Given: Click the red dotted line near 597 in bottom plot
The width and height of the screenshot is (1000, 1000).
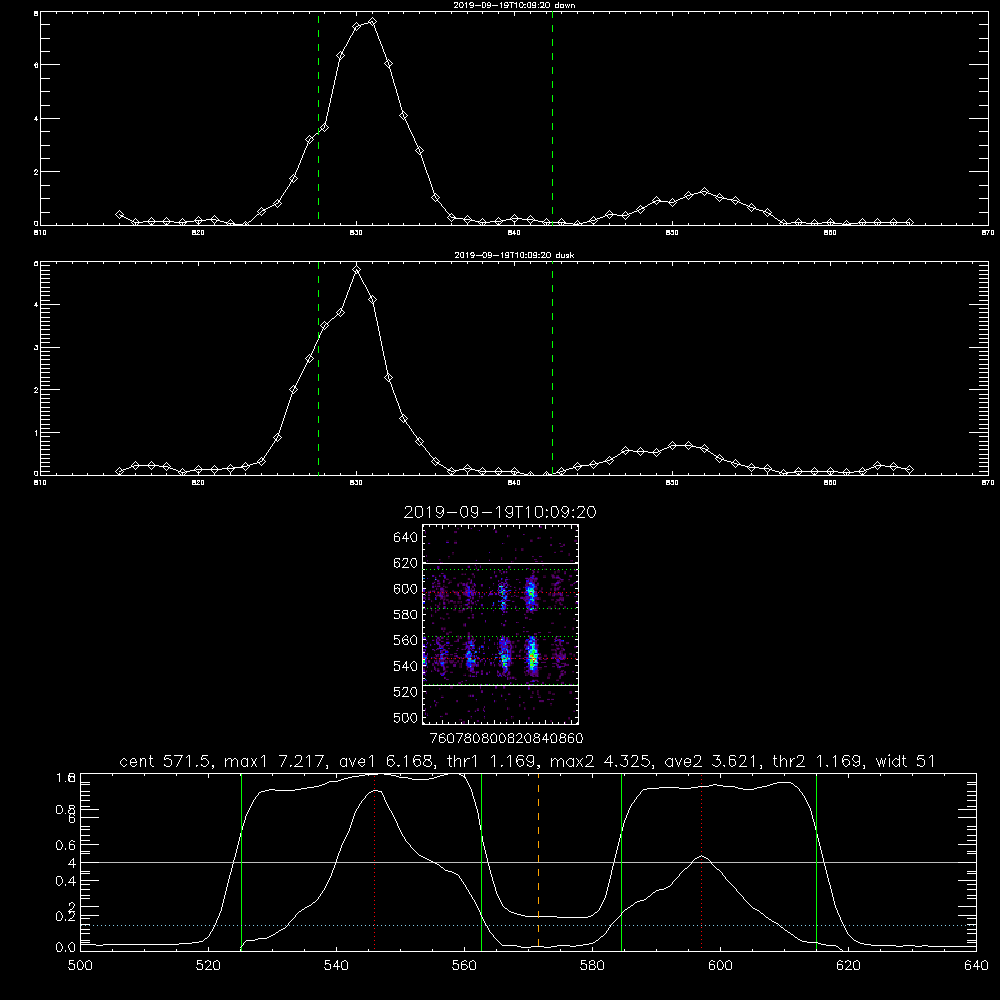Looking at the screenshot, I should (x=702, y=861).
